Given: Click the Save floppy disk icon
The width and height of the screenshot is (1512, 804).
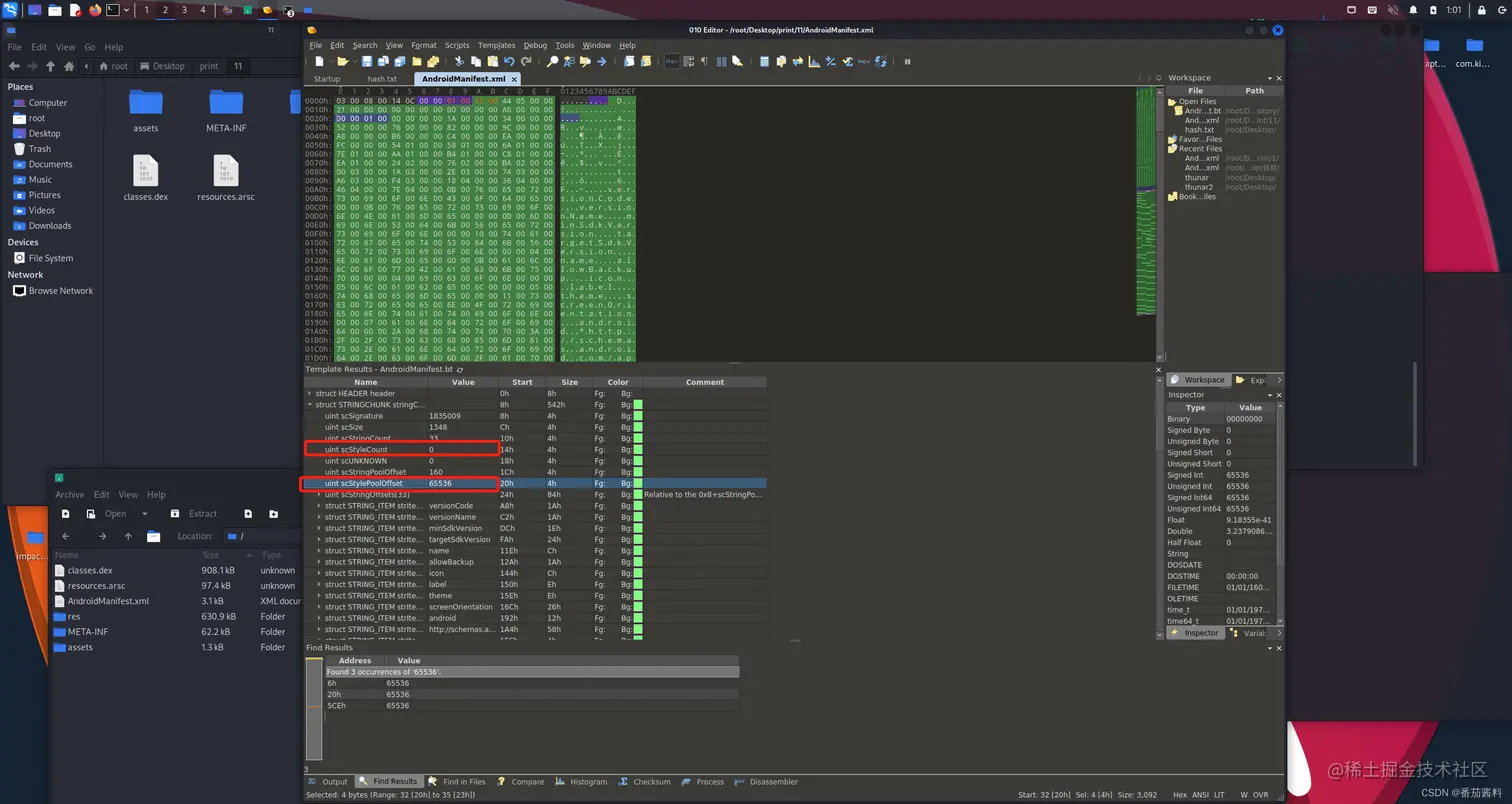Looking at the screenshot, I should (x=367, y=61).
